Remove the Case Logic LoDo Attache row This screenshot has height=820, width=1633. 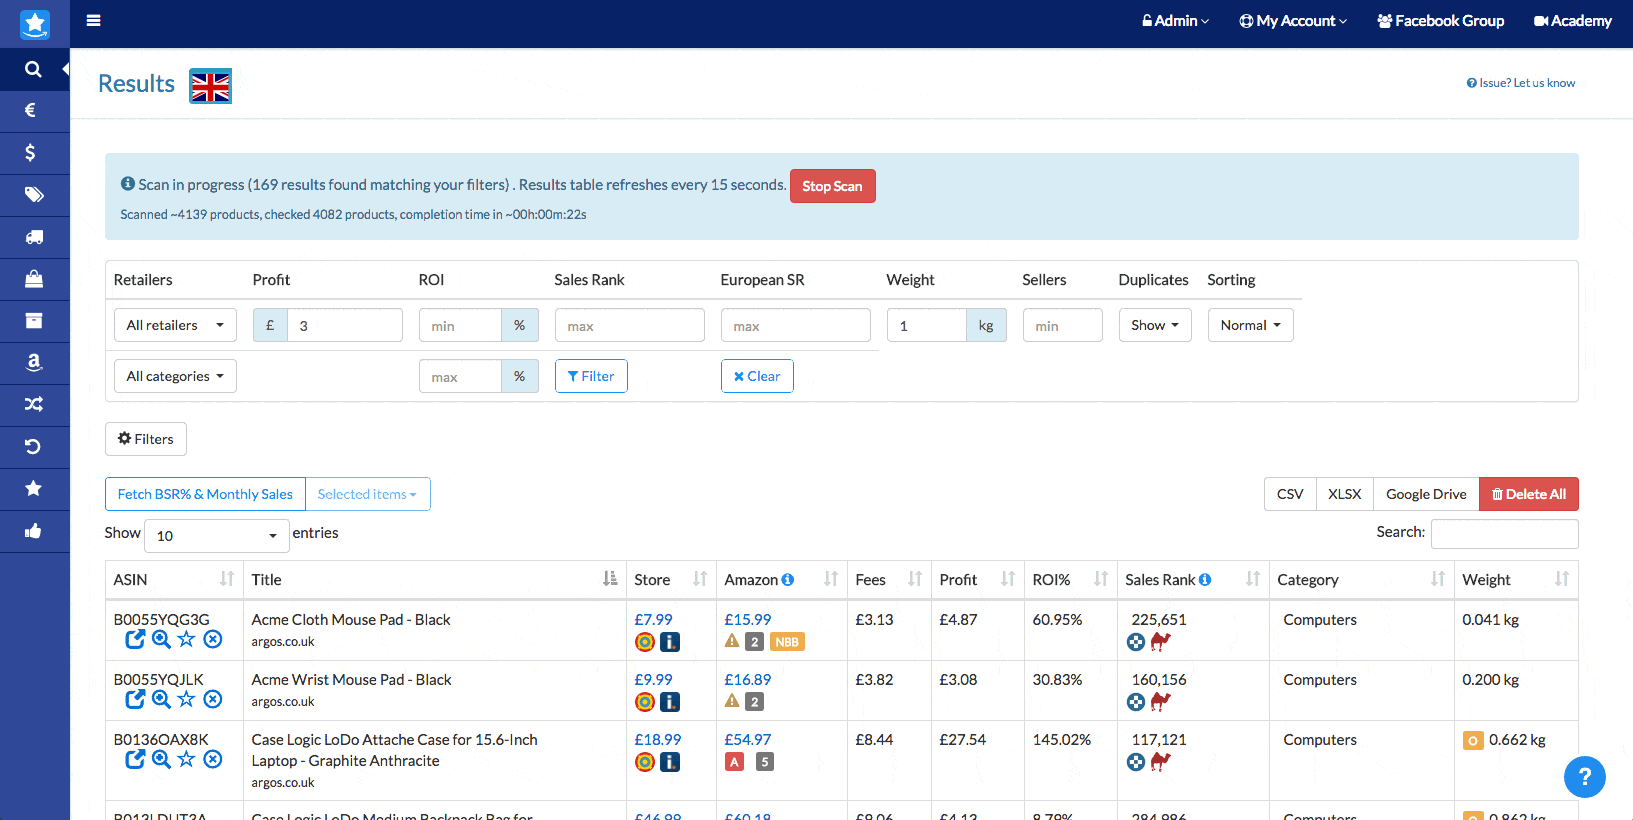pos(213,759)
